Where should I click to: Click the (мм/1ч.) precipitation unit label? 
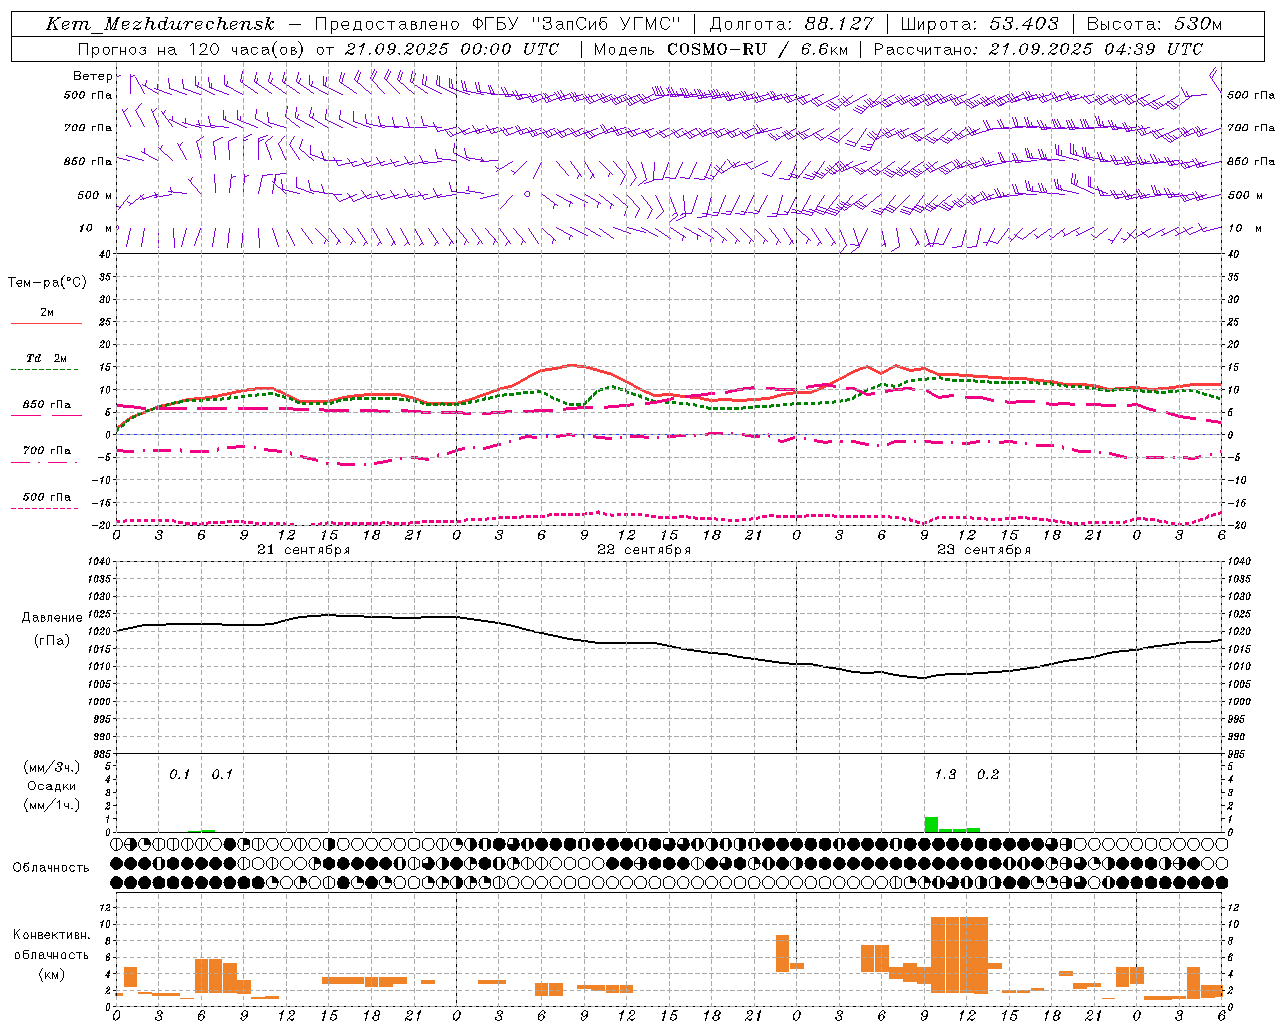coord(52,805)
